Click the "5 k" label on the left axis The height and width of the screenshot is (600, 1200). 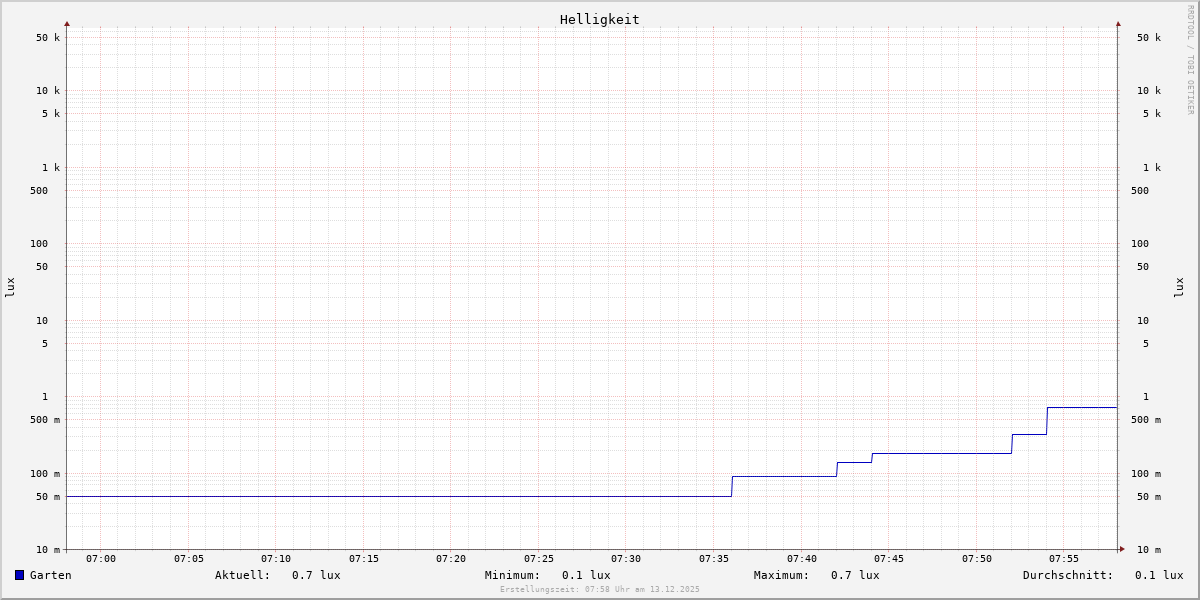click(51, 114)
